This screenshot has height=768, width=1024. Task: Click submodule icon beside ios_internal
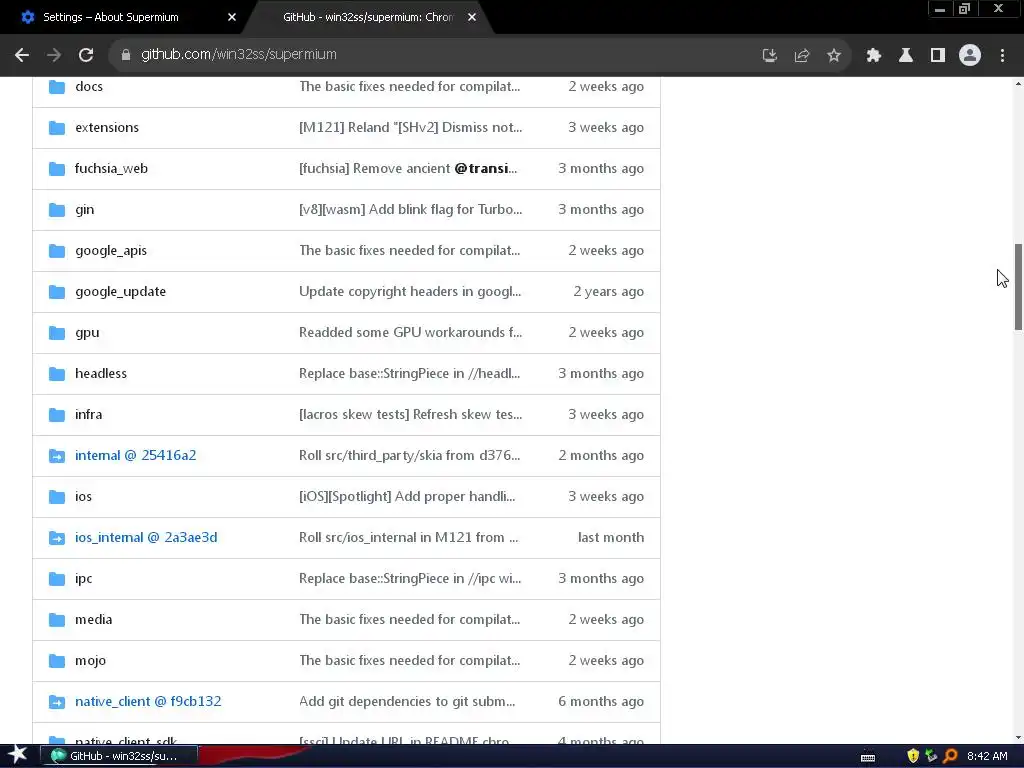point(57,537)
